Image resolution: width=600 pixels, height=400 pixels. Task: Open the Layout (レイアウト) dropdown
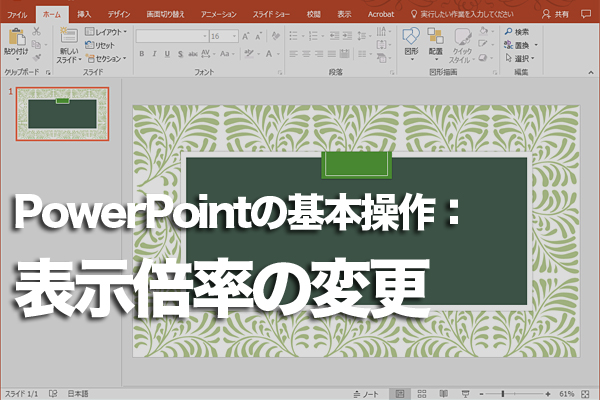106,32
